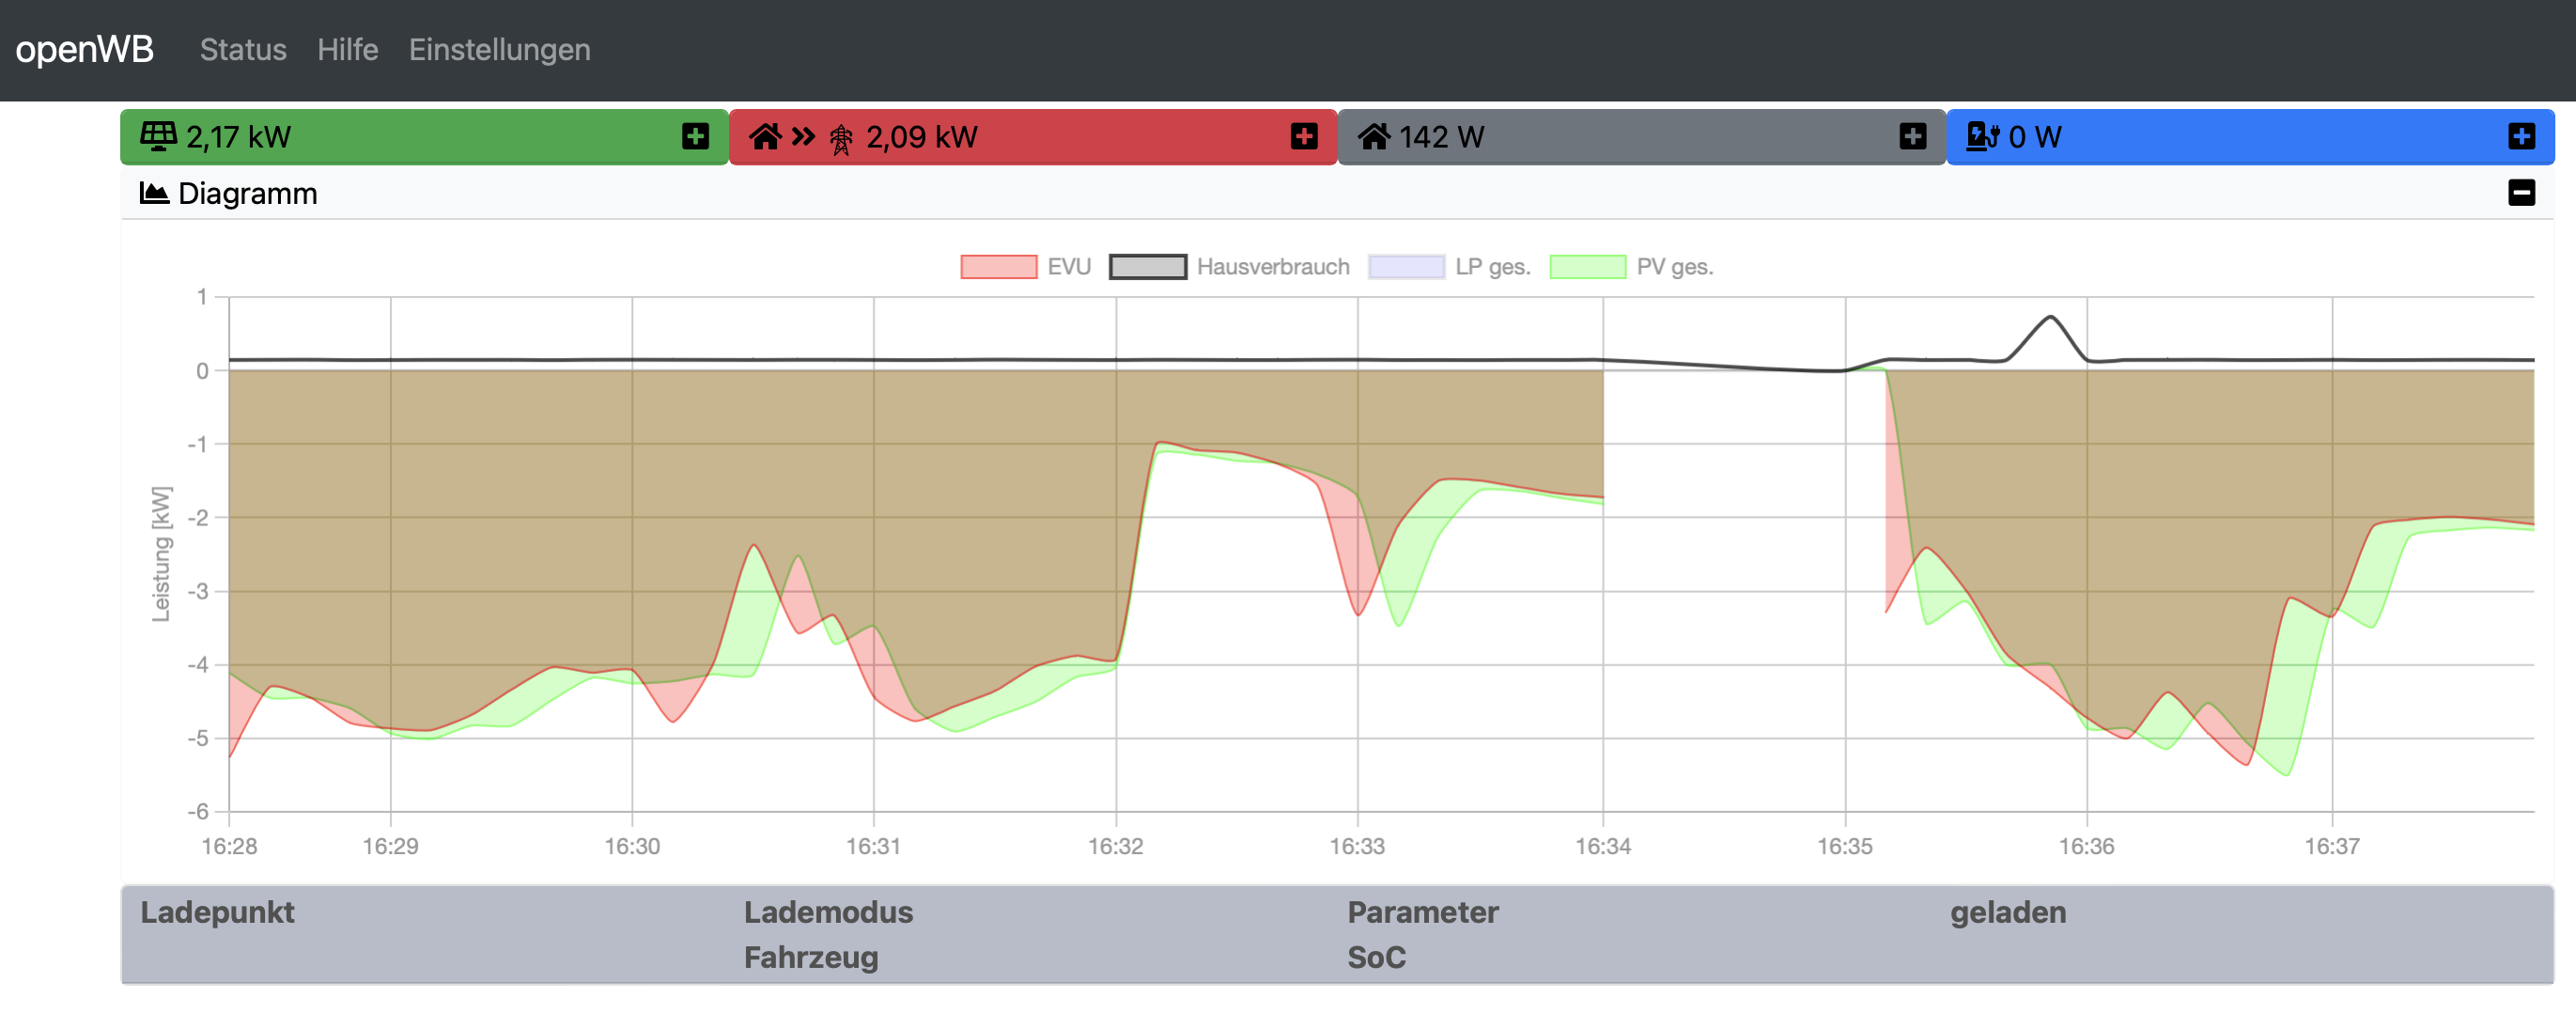The height and width of the screenshot is (1013, 2576).
Task: Expand the red grid 2,09 kW card
Action: [1304, 136]
